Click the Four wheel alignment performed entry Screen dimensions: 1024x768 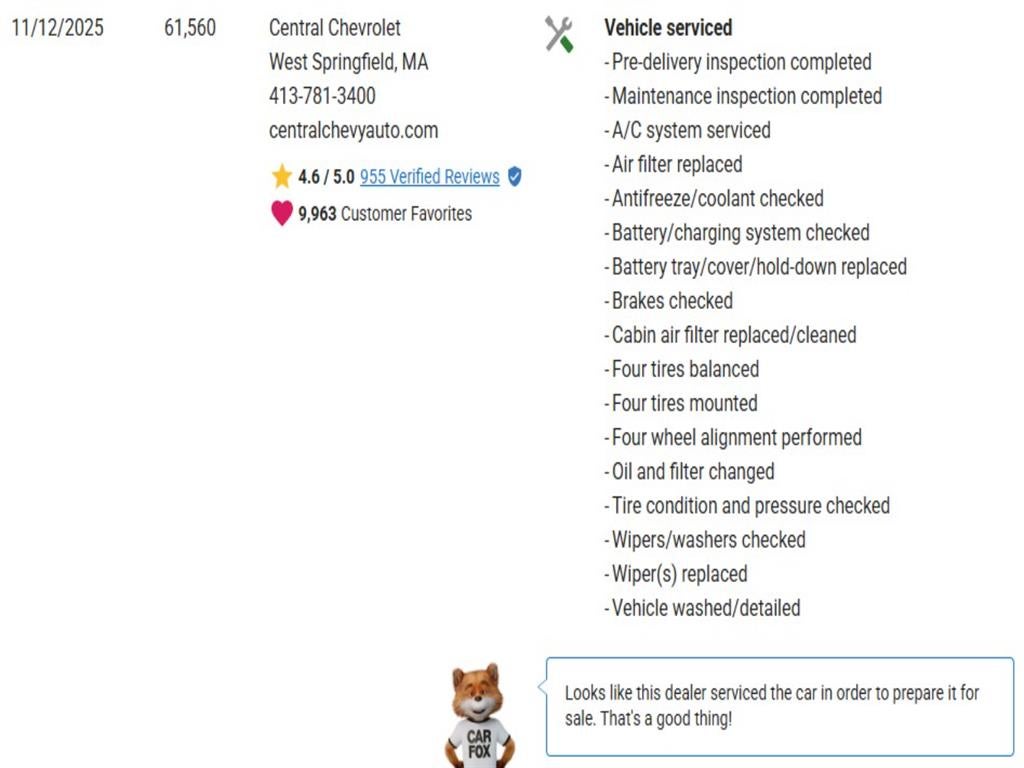(x=736, y=437)
